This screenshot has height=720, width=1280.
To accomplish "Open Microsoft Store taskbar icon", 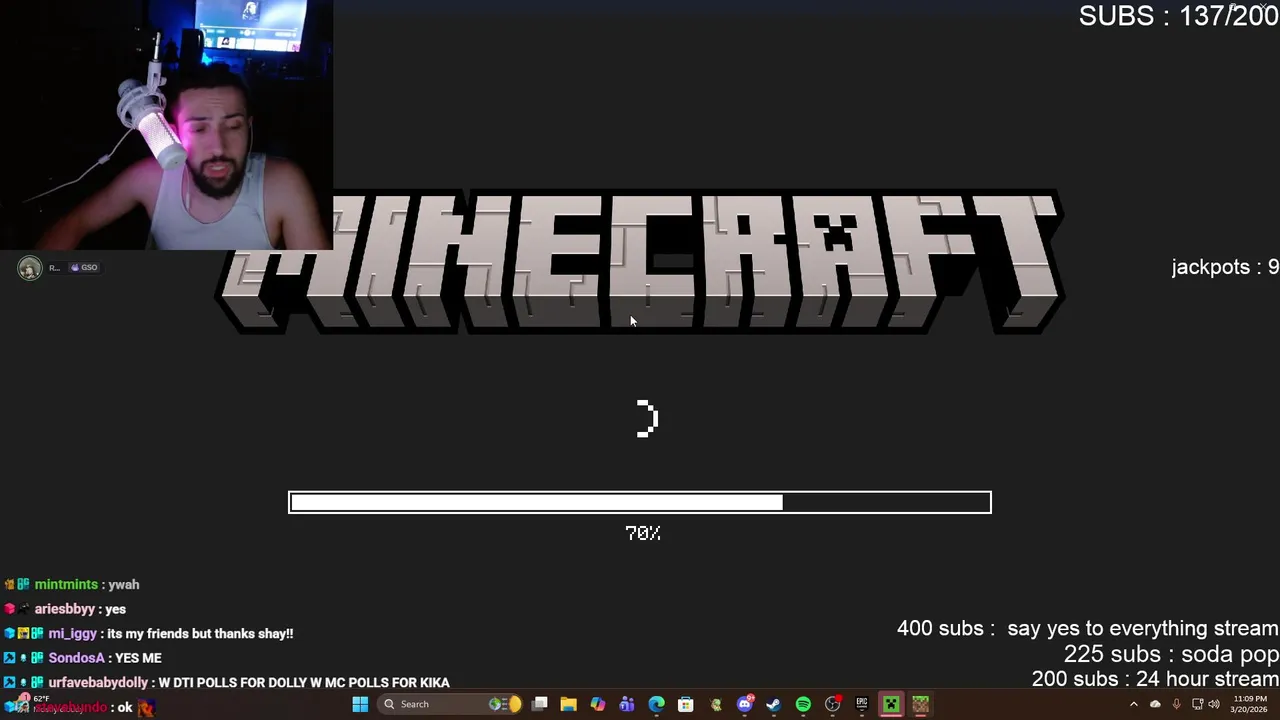I will point(686,704).
